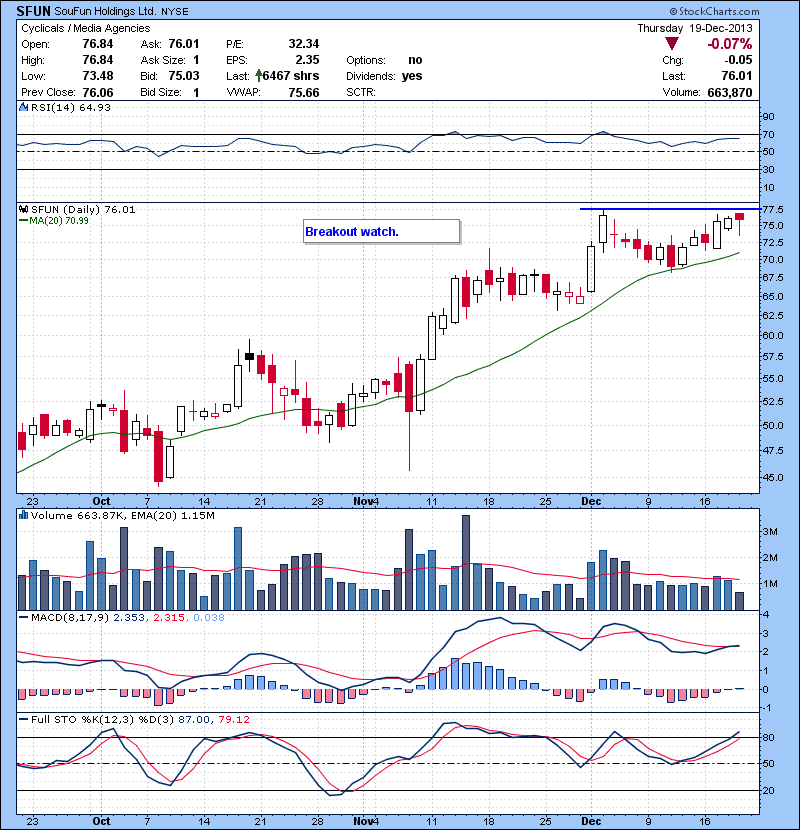Click the RSI indicator icon beside RSI(14)
The image size is (800, 830).
pos(24,107)
